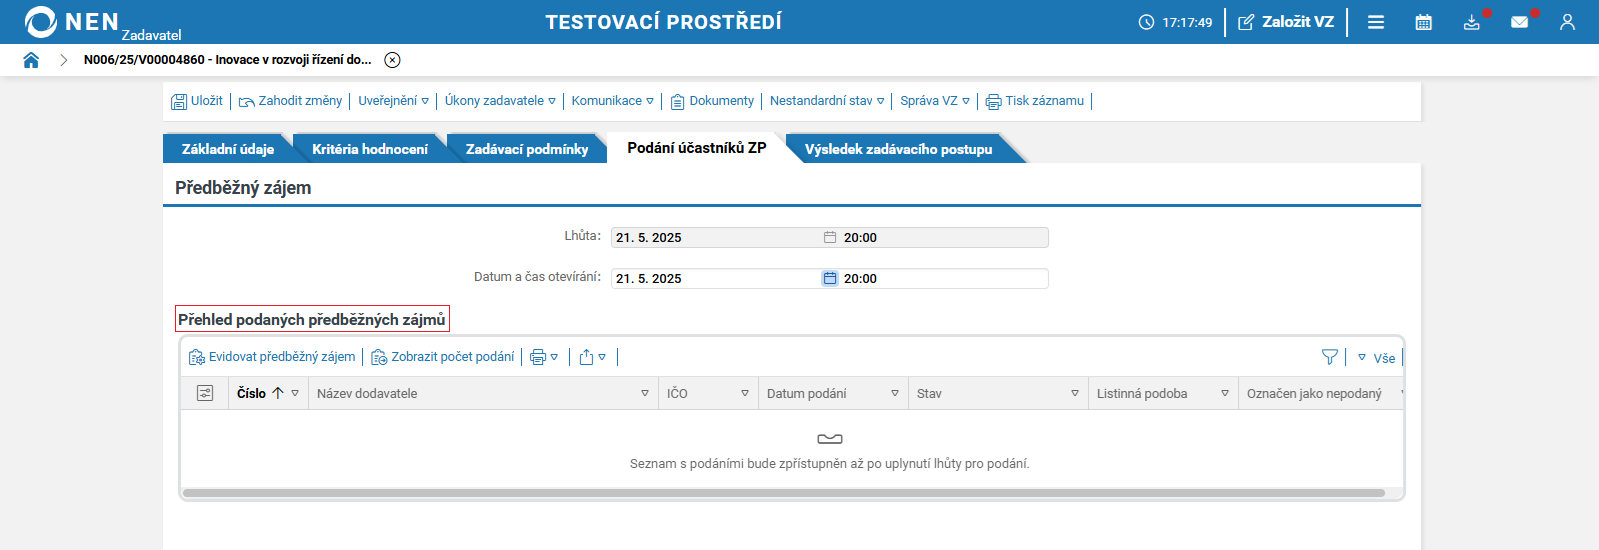Viewport: 1599px width, 550px height.
Task: Open the downloads icon in header
Action: click(x=1472, y=22)
